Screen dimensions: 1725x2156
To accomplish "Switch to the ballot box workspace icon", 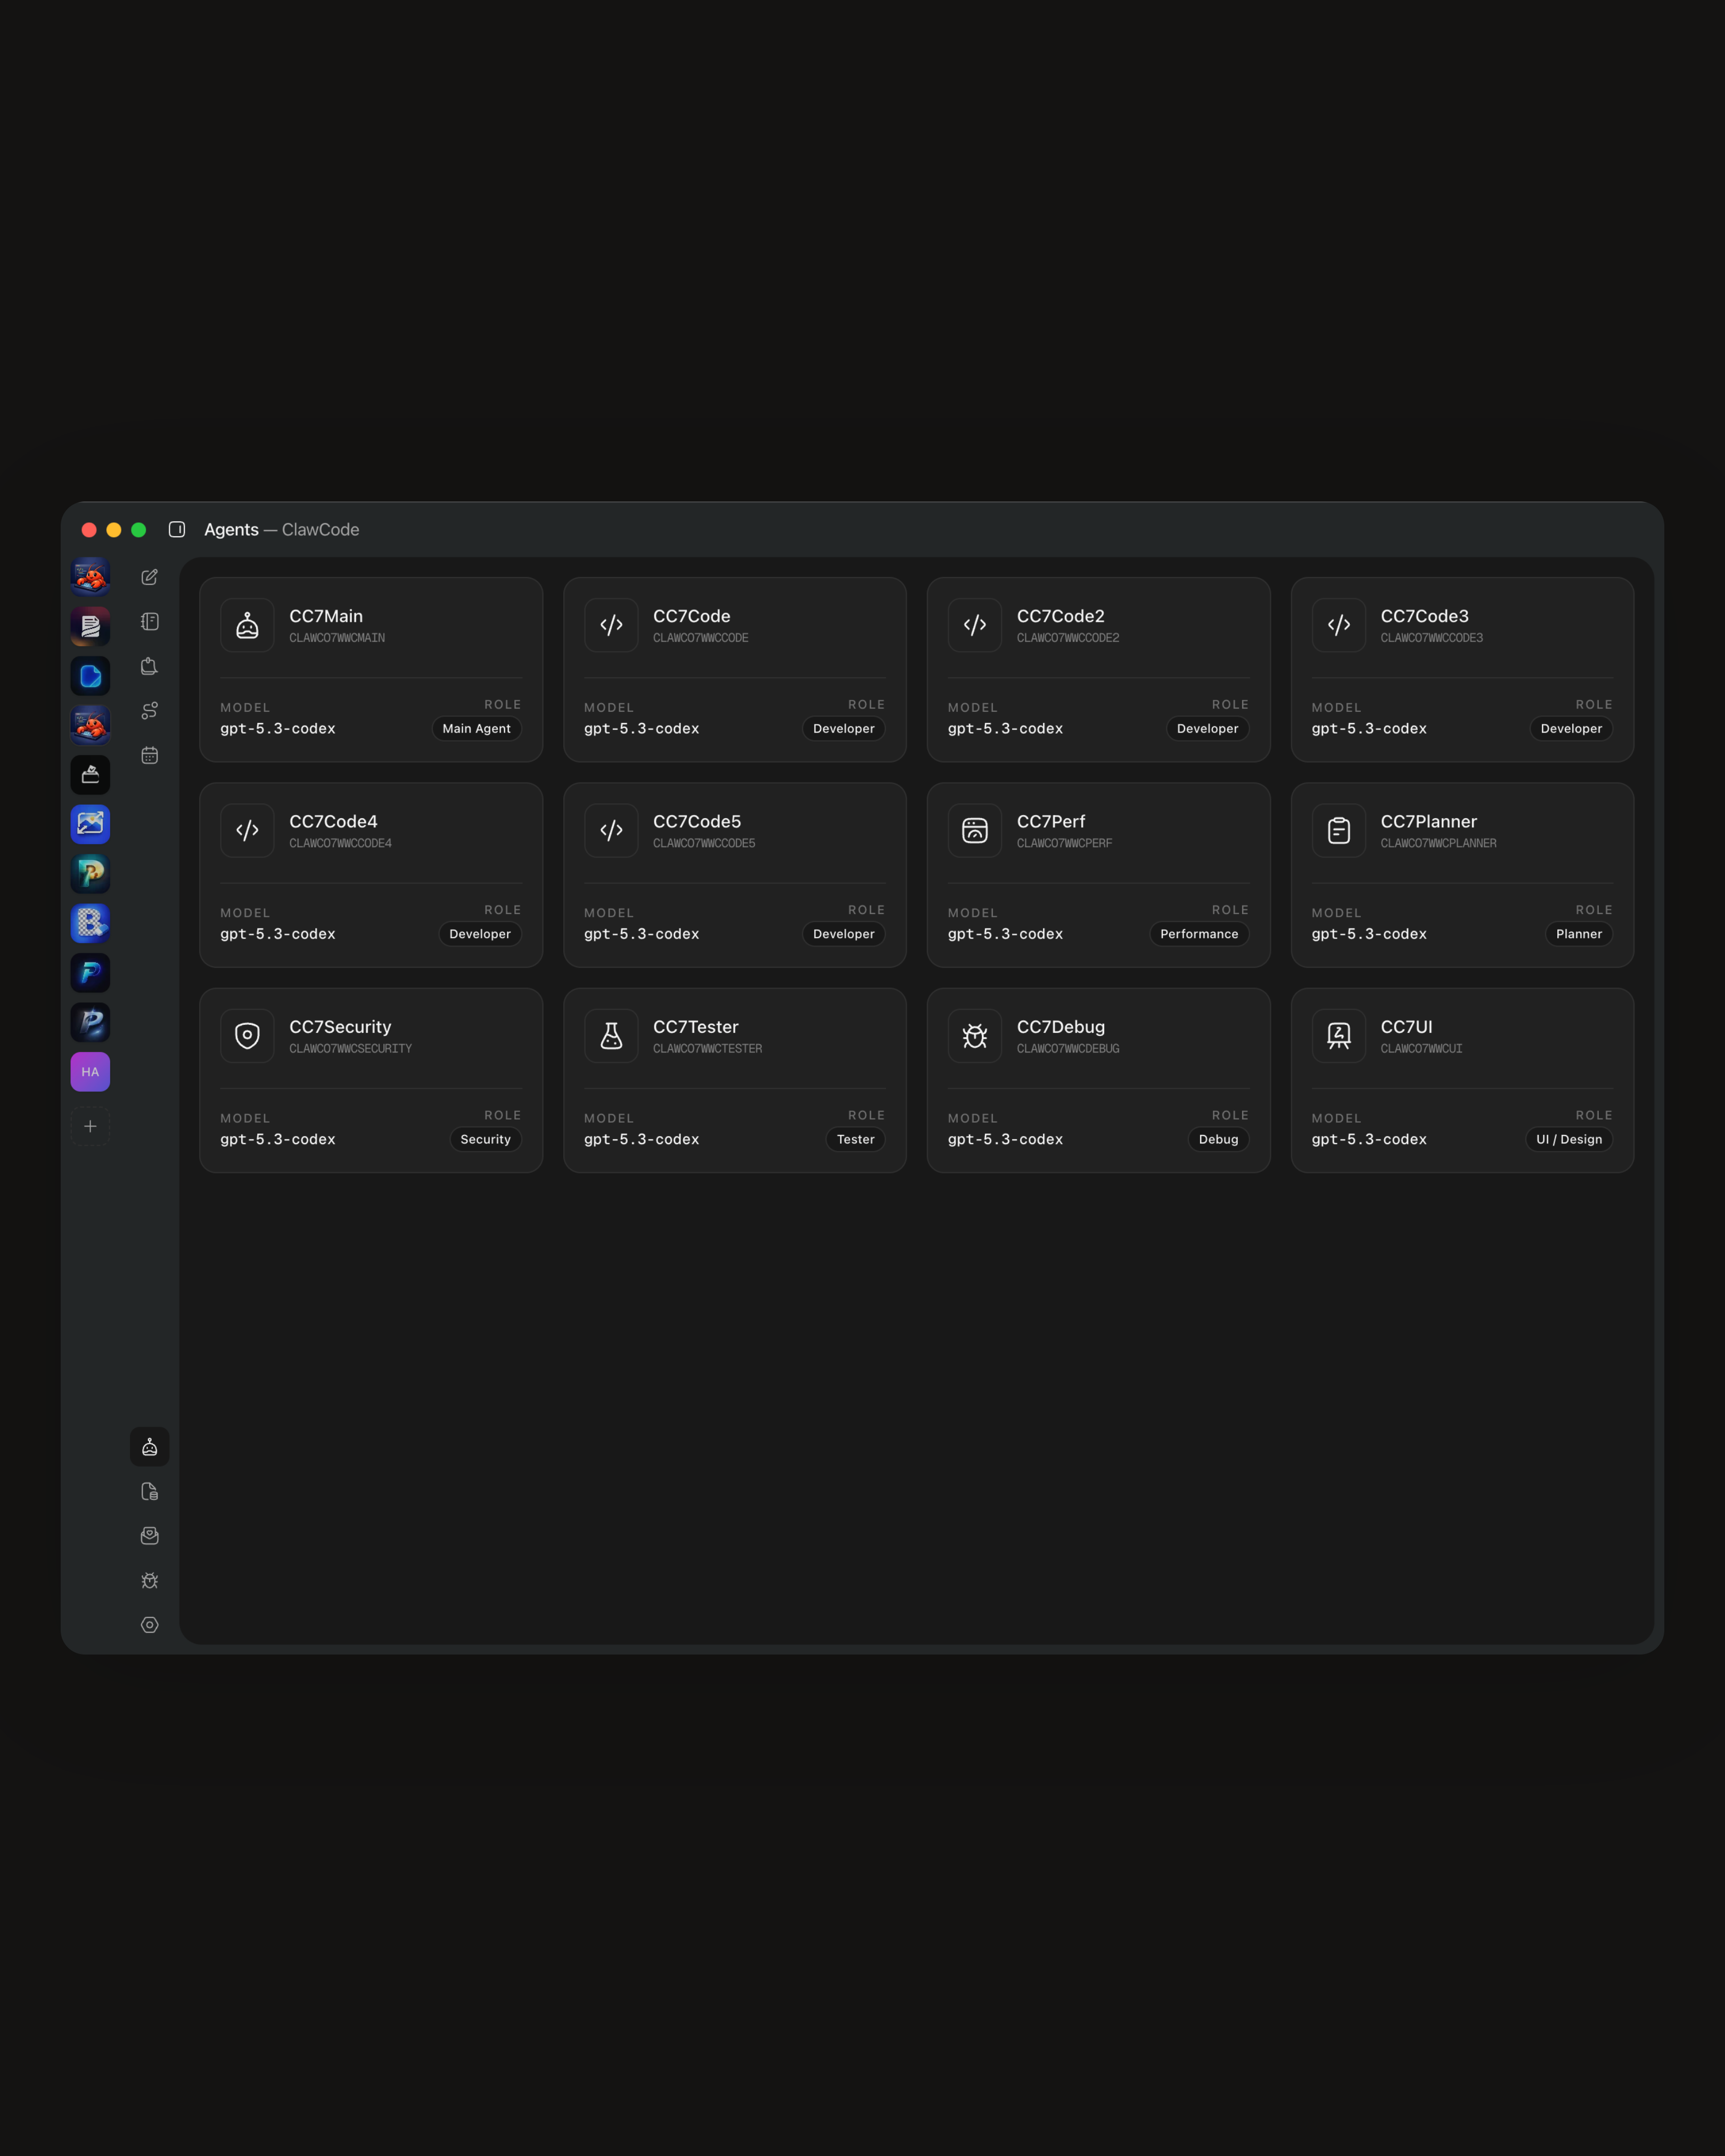I will [x=90, y=775].
